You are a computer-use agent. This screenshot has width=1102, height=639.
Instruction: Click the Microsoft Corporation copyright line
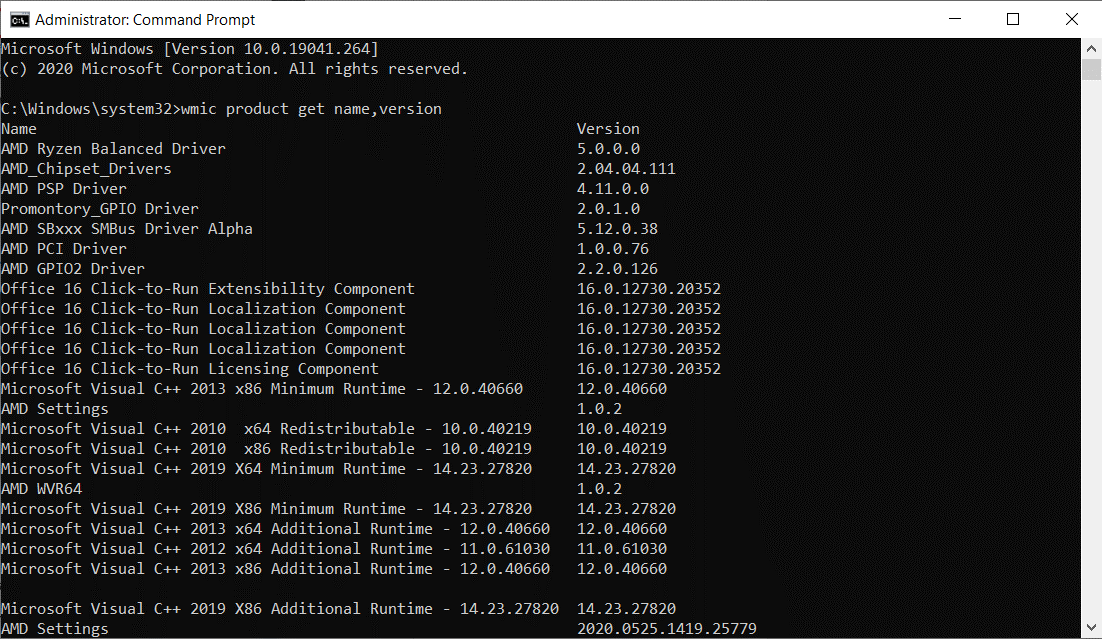coord(234,69)
